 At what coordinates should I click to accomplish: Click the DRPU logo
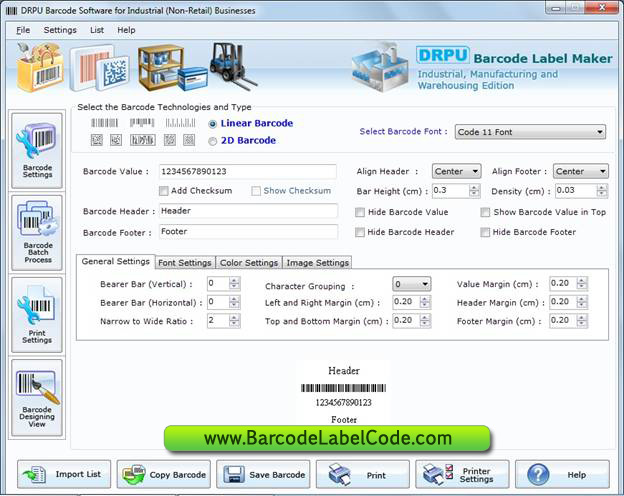pos(443,55)
